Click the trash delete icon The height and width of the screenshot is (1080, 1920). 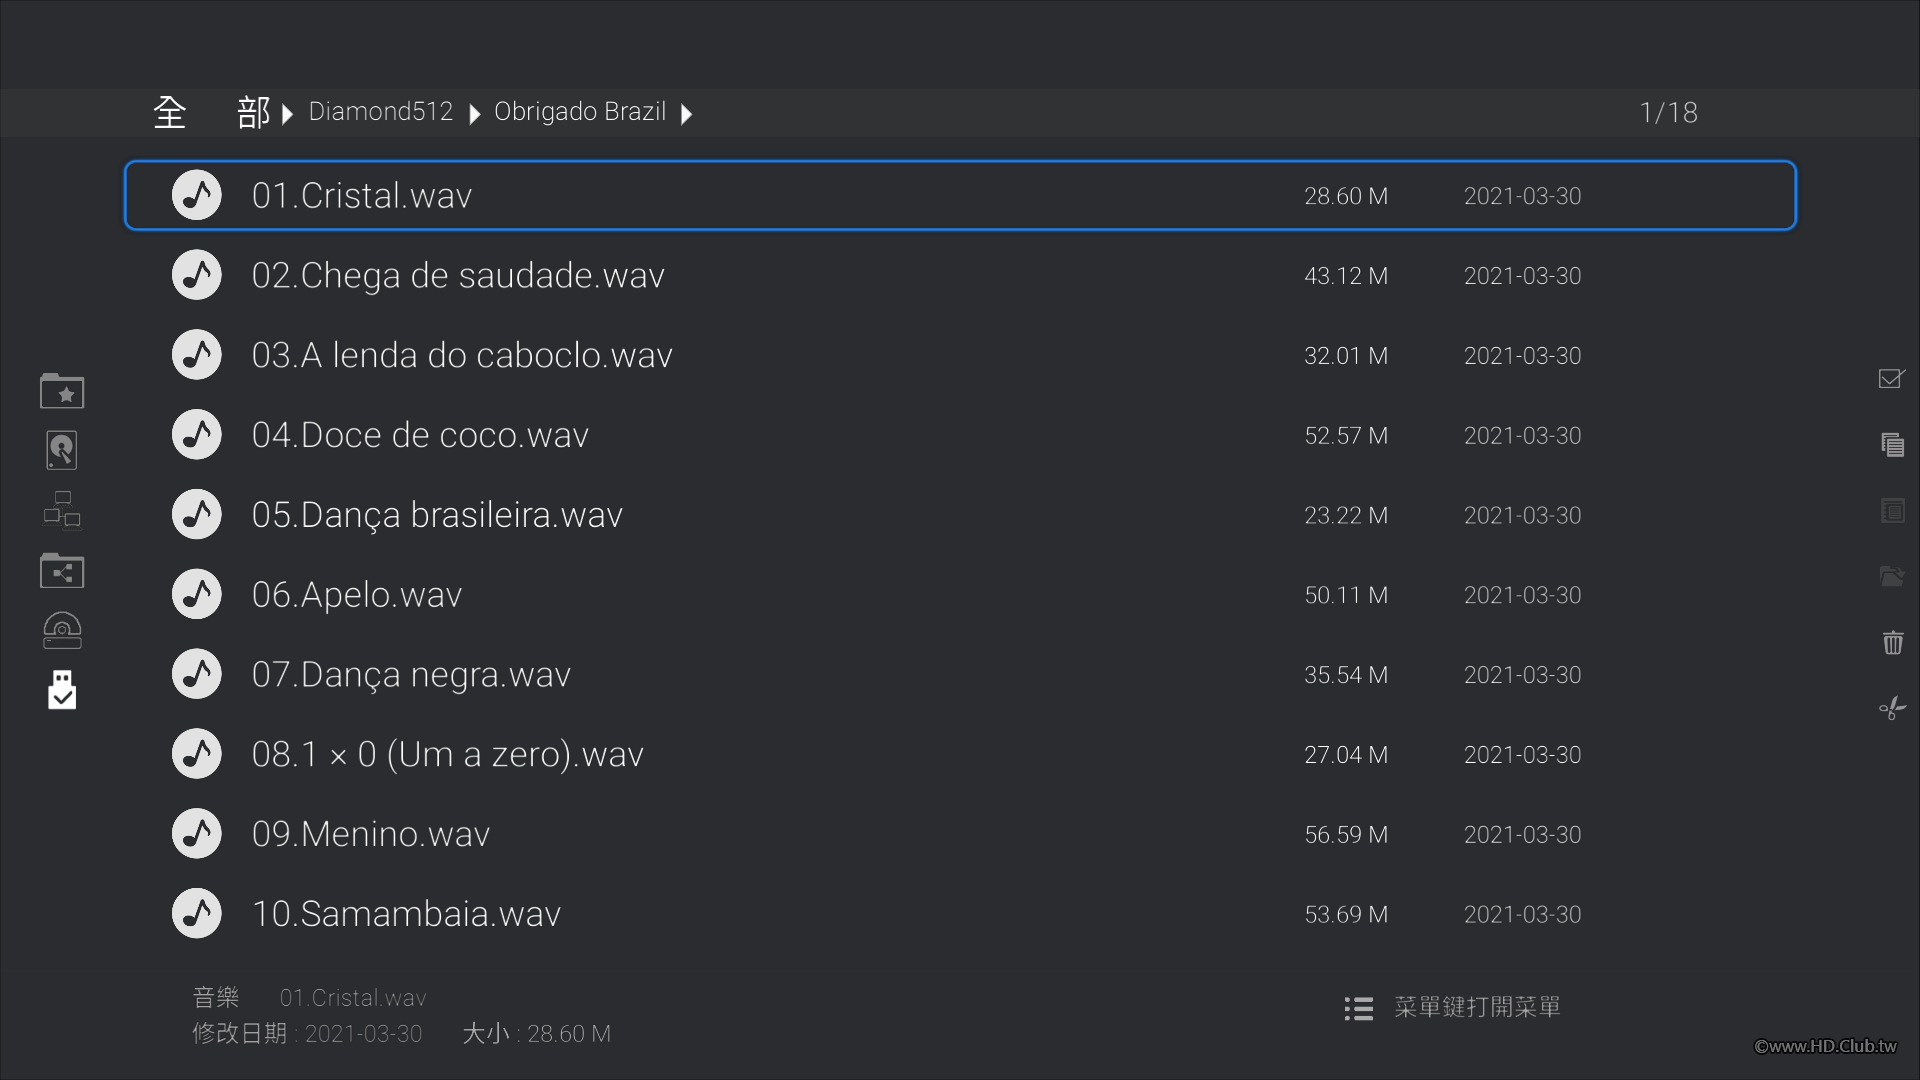pyautogui.click(x=1892, y=642)
